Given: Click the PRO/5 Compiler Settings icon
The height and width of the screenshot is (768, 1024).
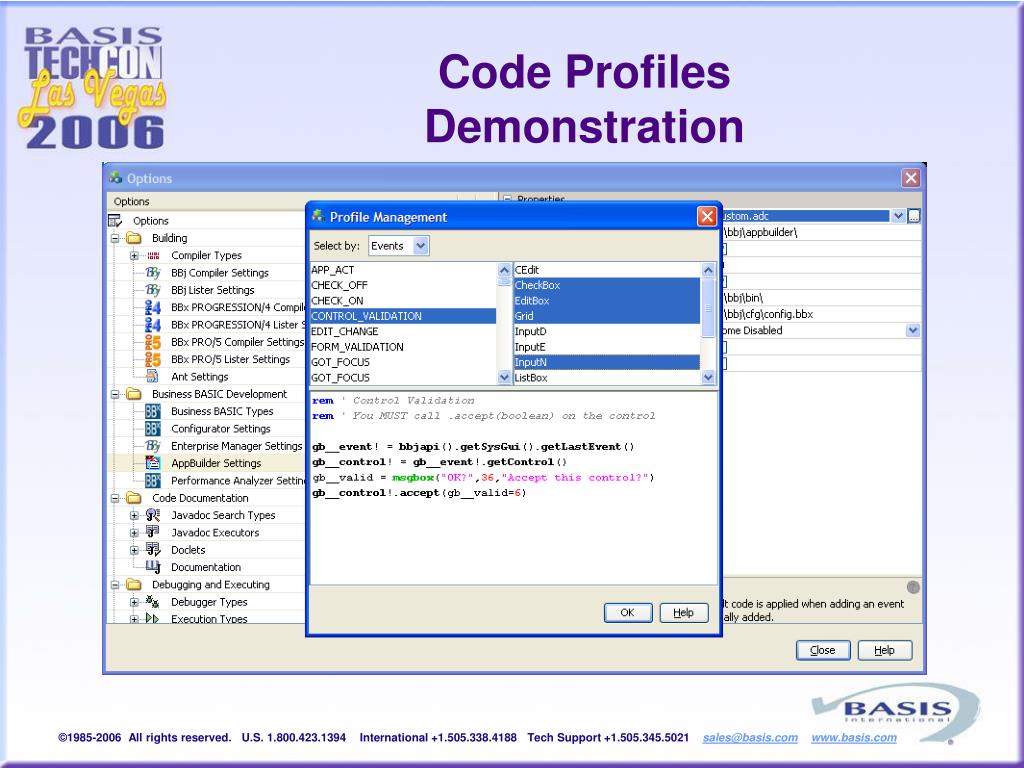Looking at the screenshot, I should (153, 342).
